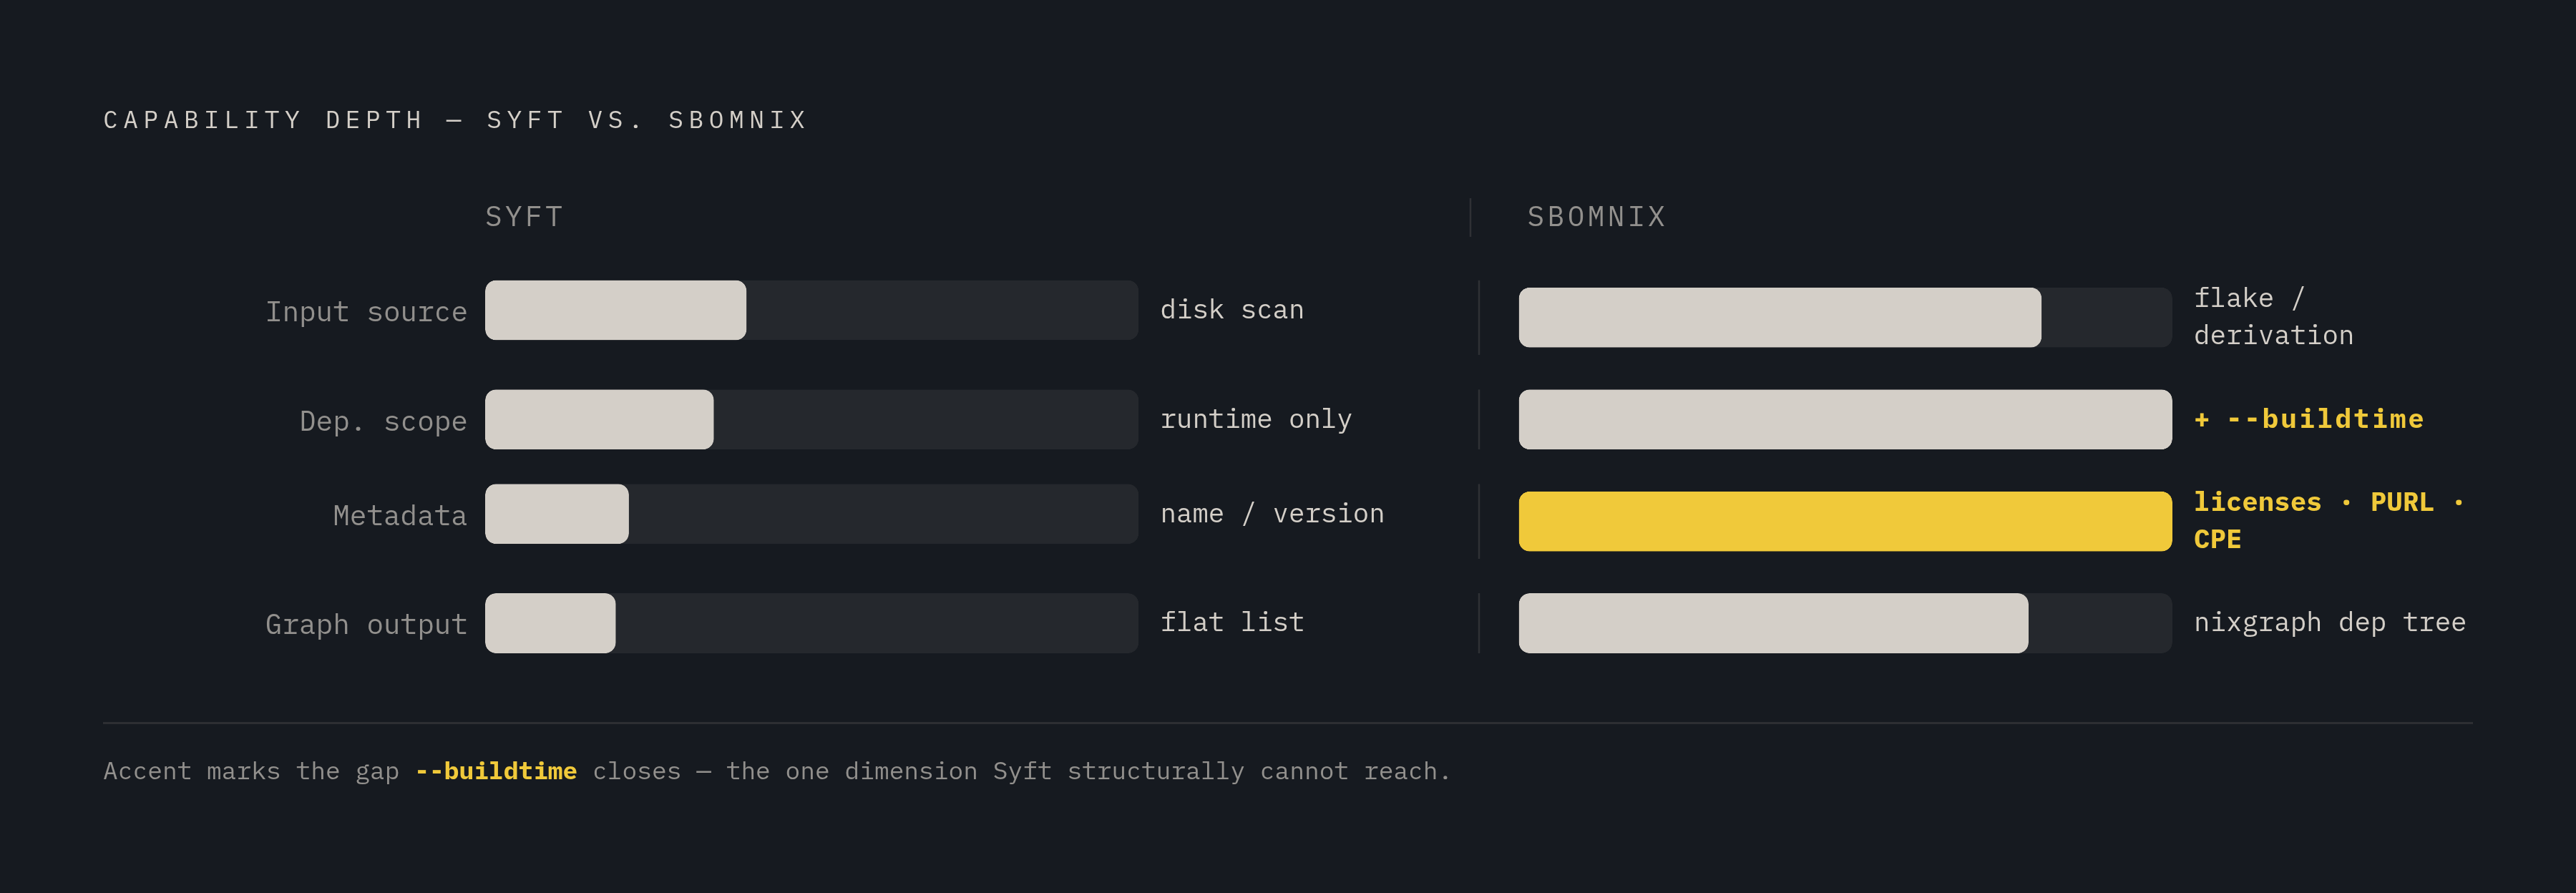The height and width of the screenshot is (893, 2576).
Task: Click the 'Graph output' row label
Action: [x=366, y=624]
